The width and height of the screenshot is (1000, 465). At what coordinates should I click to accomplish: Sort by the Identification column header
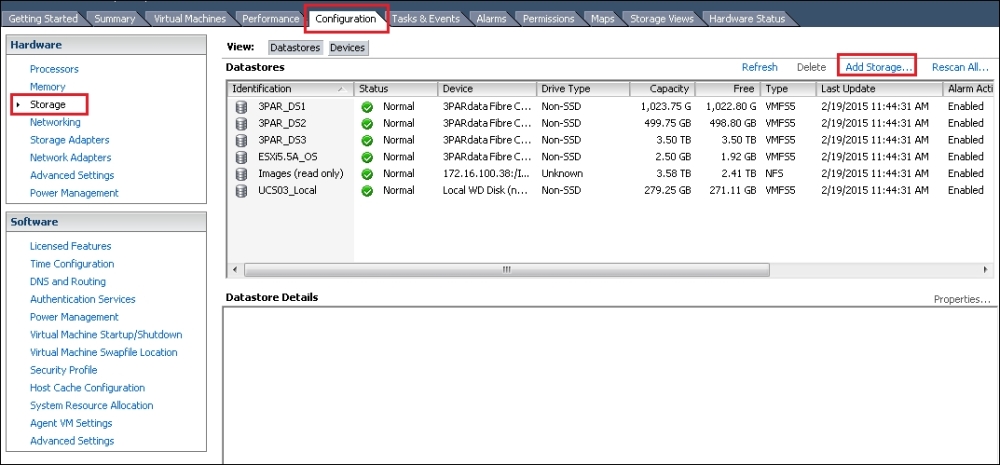click(290, 89)
